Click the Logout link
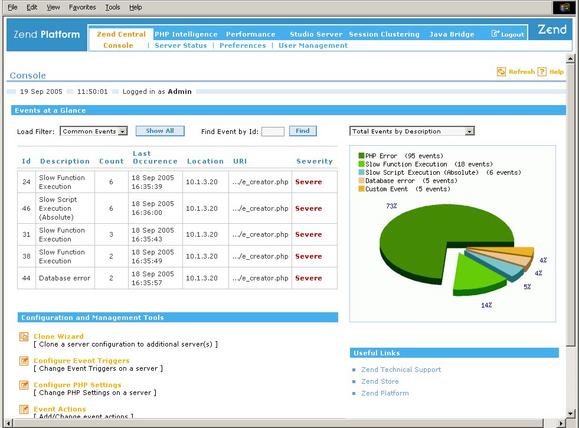 point(513,35)
